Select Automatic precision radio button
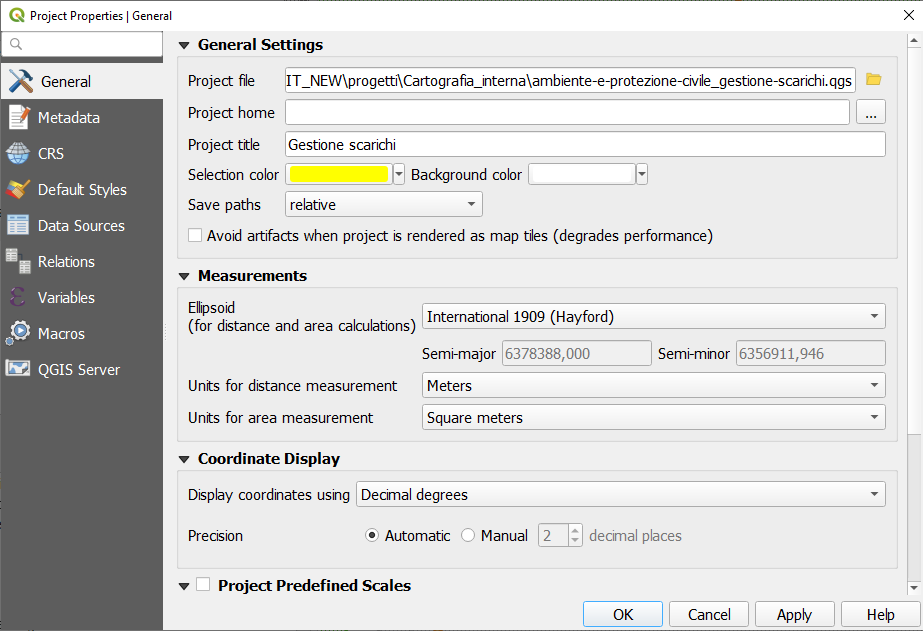The image size is (923, 631). 371,536
